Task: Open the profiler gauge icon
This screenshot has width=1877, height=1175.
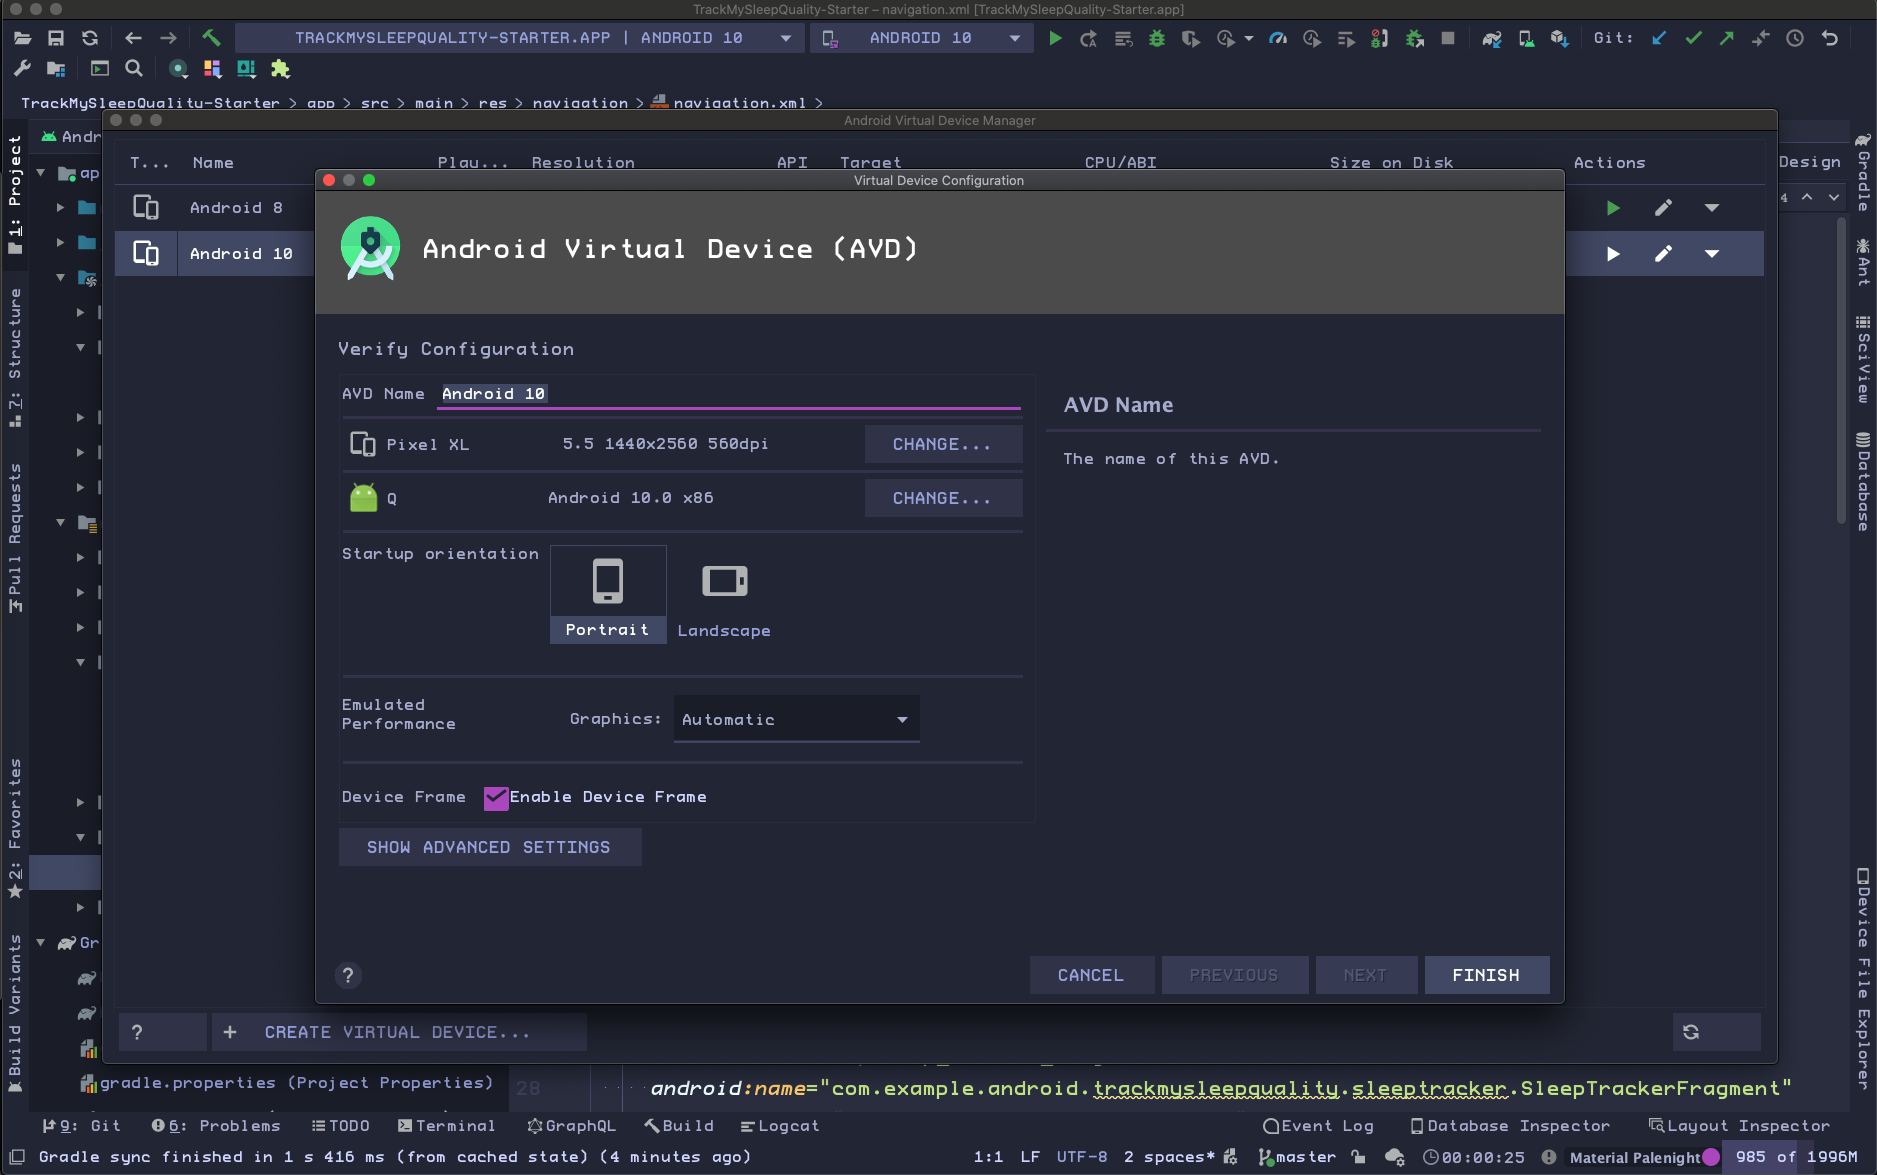Action: click(1277, 38)
